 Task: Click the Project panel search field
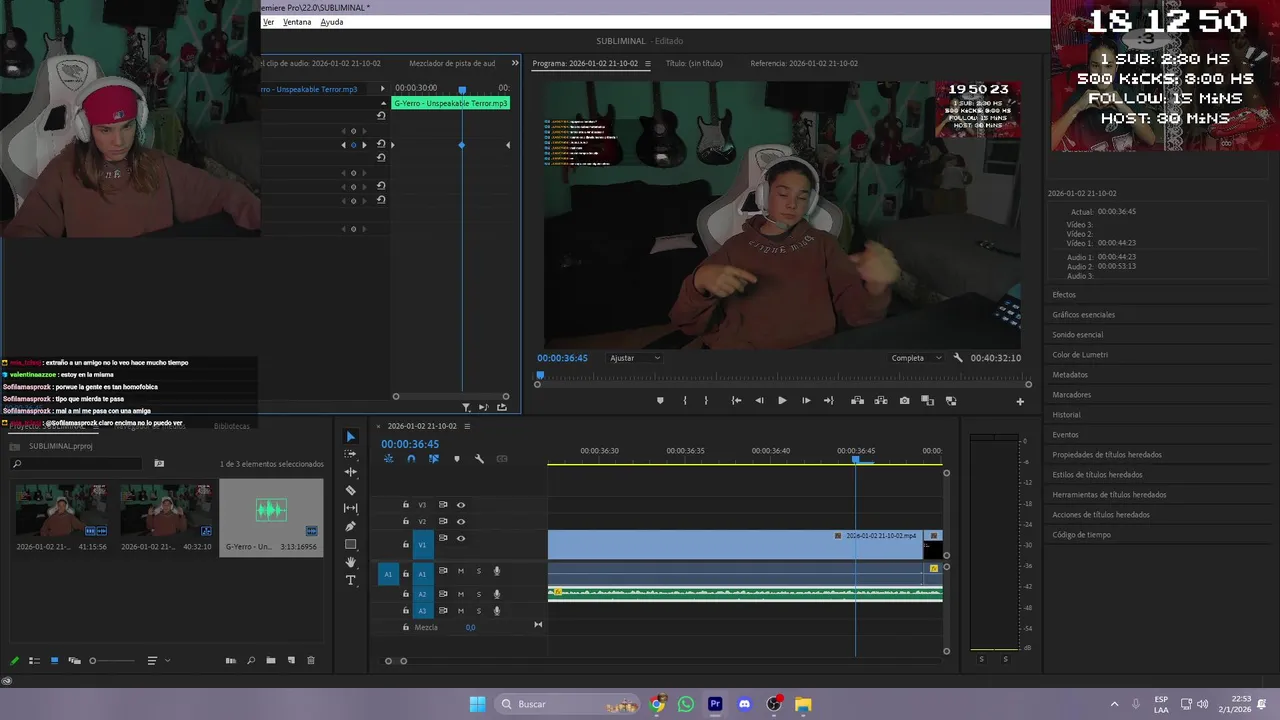(78, 464)
